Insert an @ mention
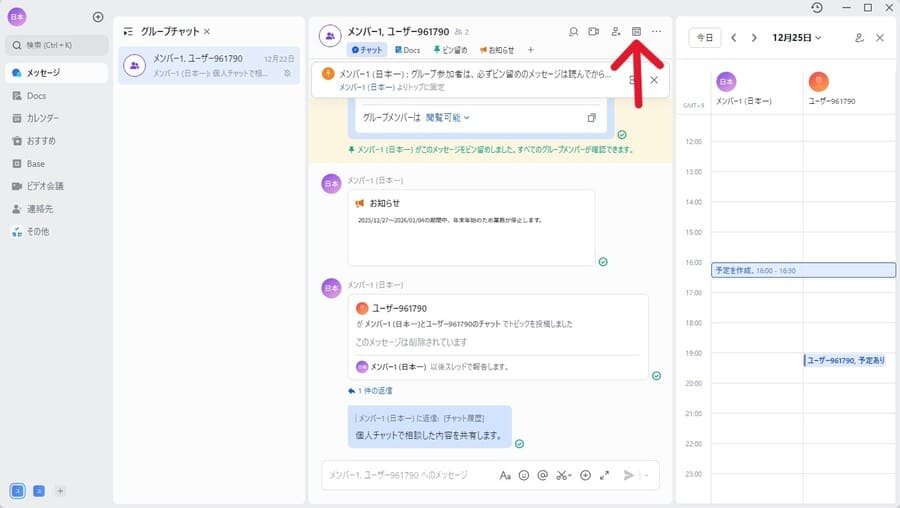900x508 pixels. tap(542, 475)
